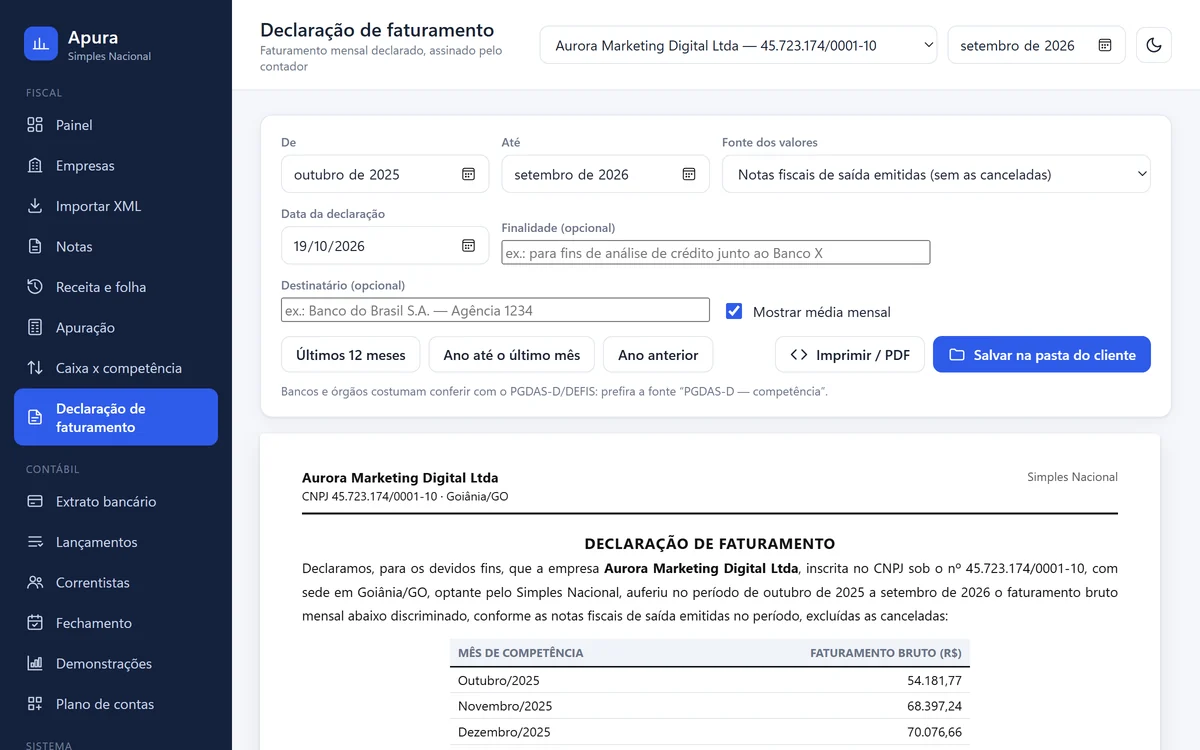The height and width of the screenshot is (750, 1200).
Task: Click the Extrato bancário card icon
Action: 35,502
